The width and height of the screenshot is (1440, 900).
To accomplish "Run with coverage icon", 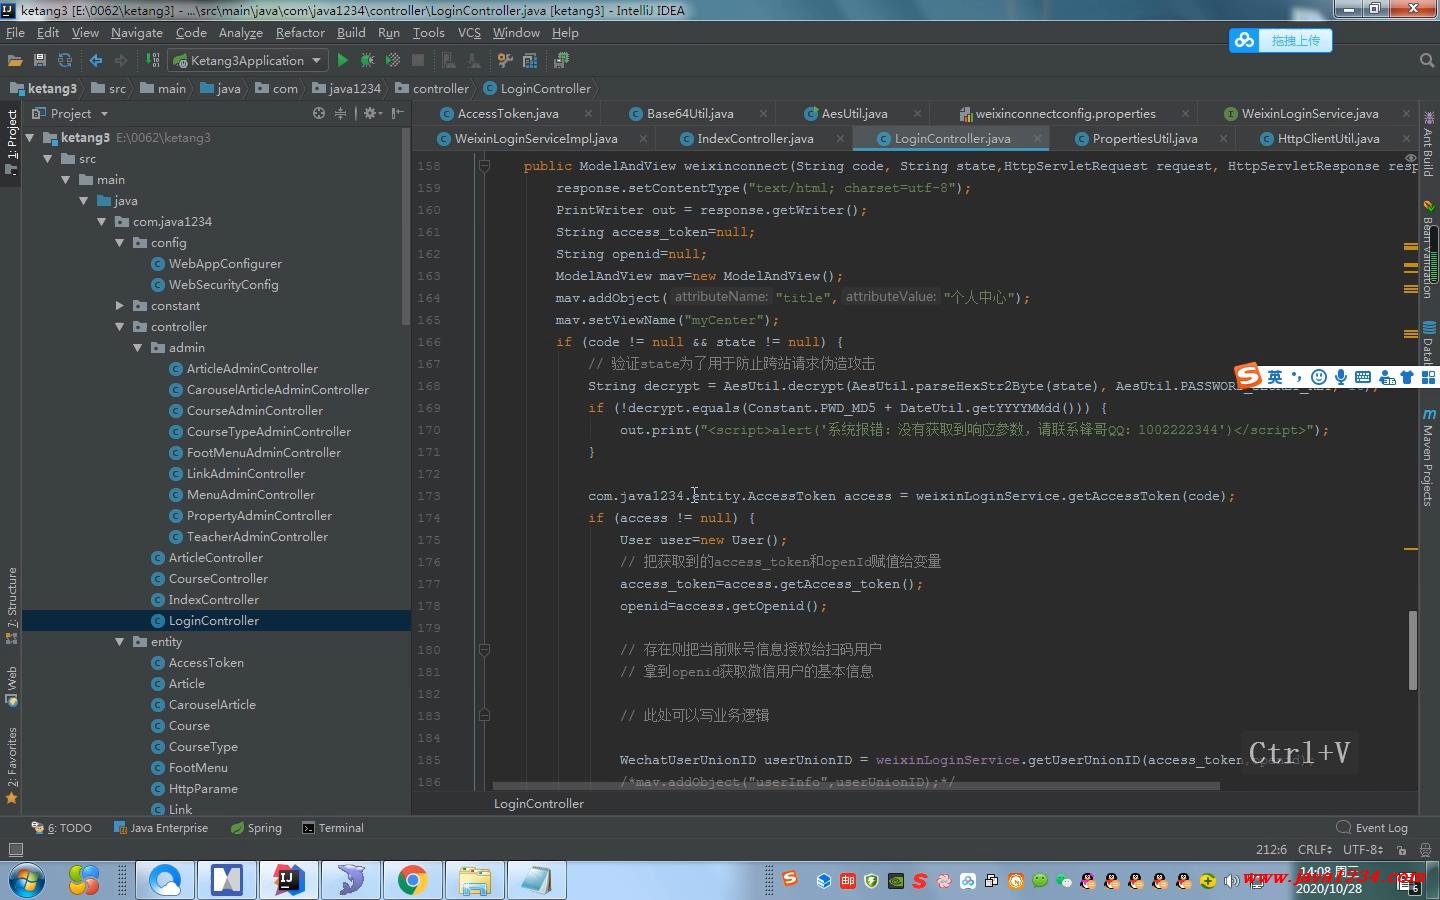I will 393,61.
